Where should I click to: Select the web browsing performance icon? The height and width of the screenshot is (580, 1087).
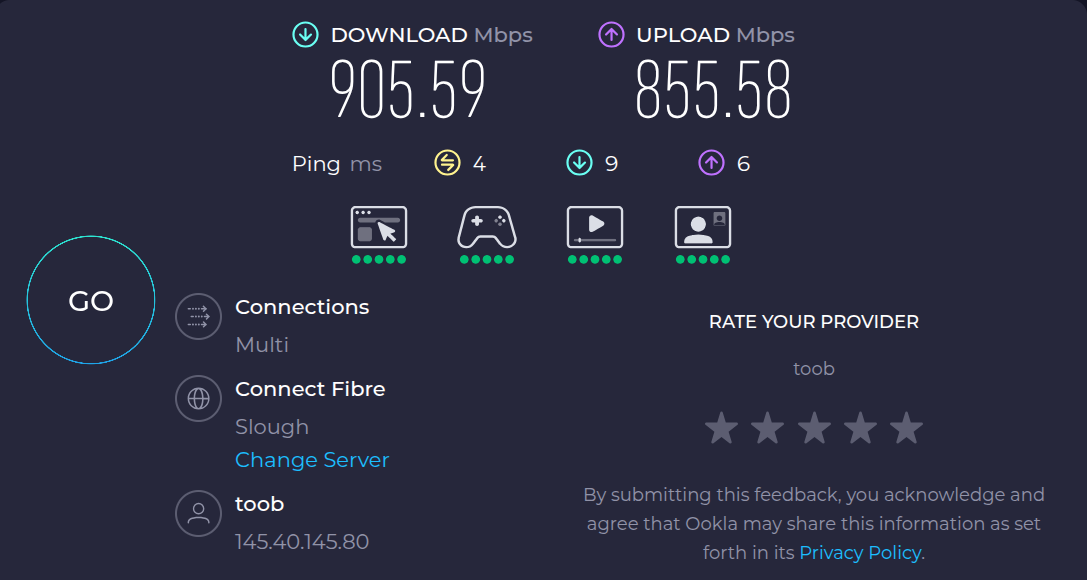pyautogui.click(x=379, y=227)
